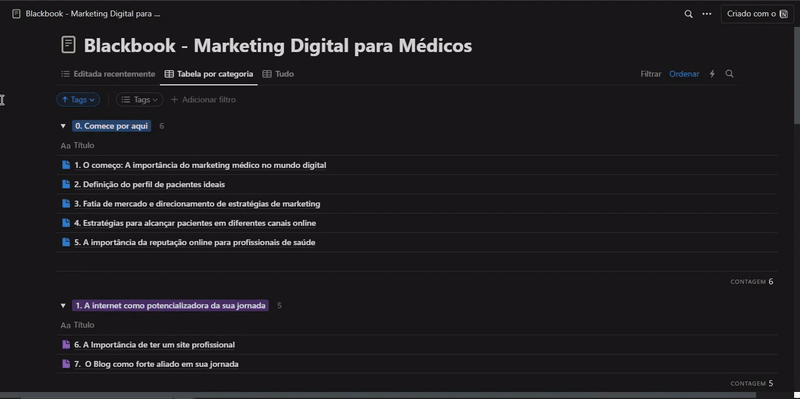Click the Blackbook breadcrumb title in top bar
800x399 pixels.
click(93, 14)
